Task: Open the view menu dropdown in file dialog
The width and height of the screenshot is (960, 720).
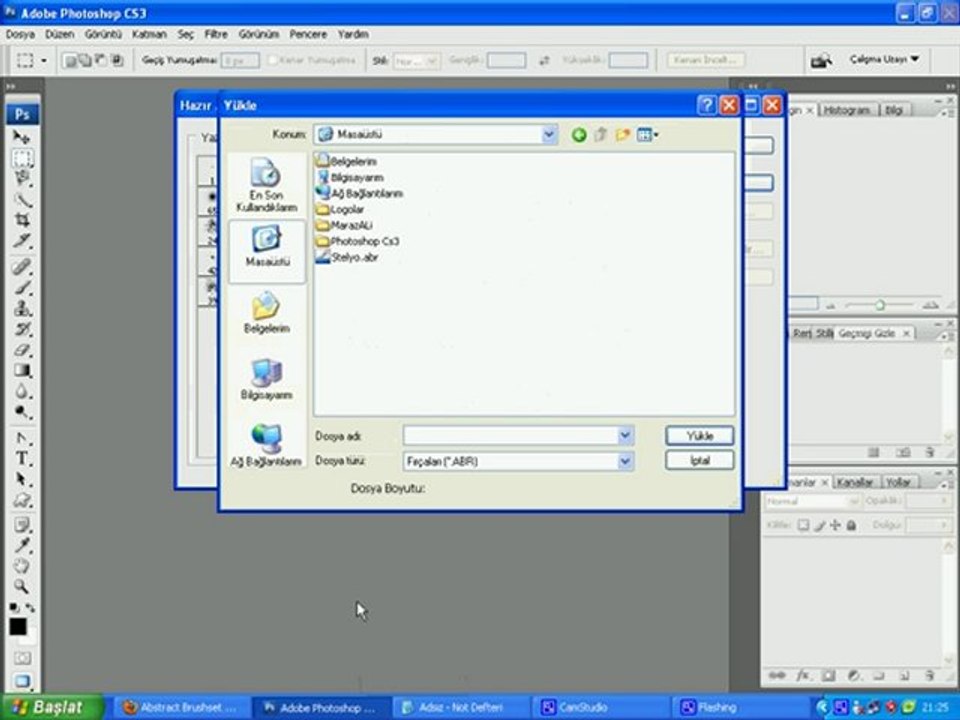Action: [648, 134]
